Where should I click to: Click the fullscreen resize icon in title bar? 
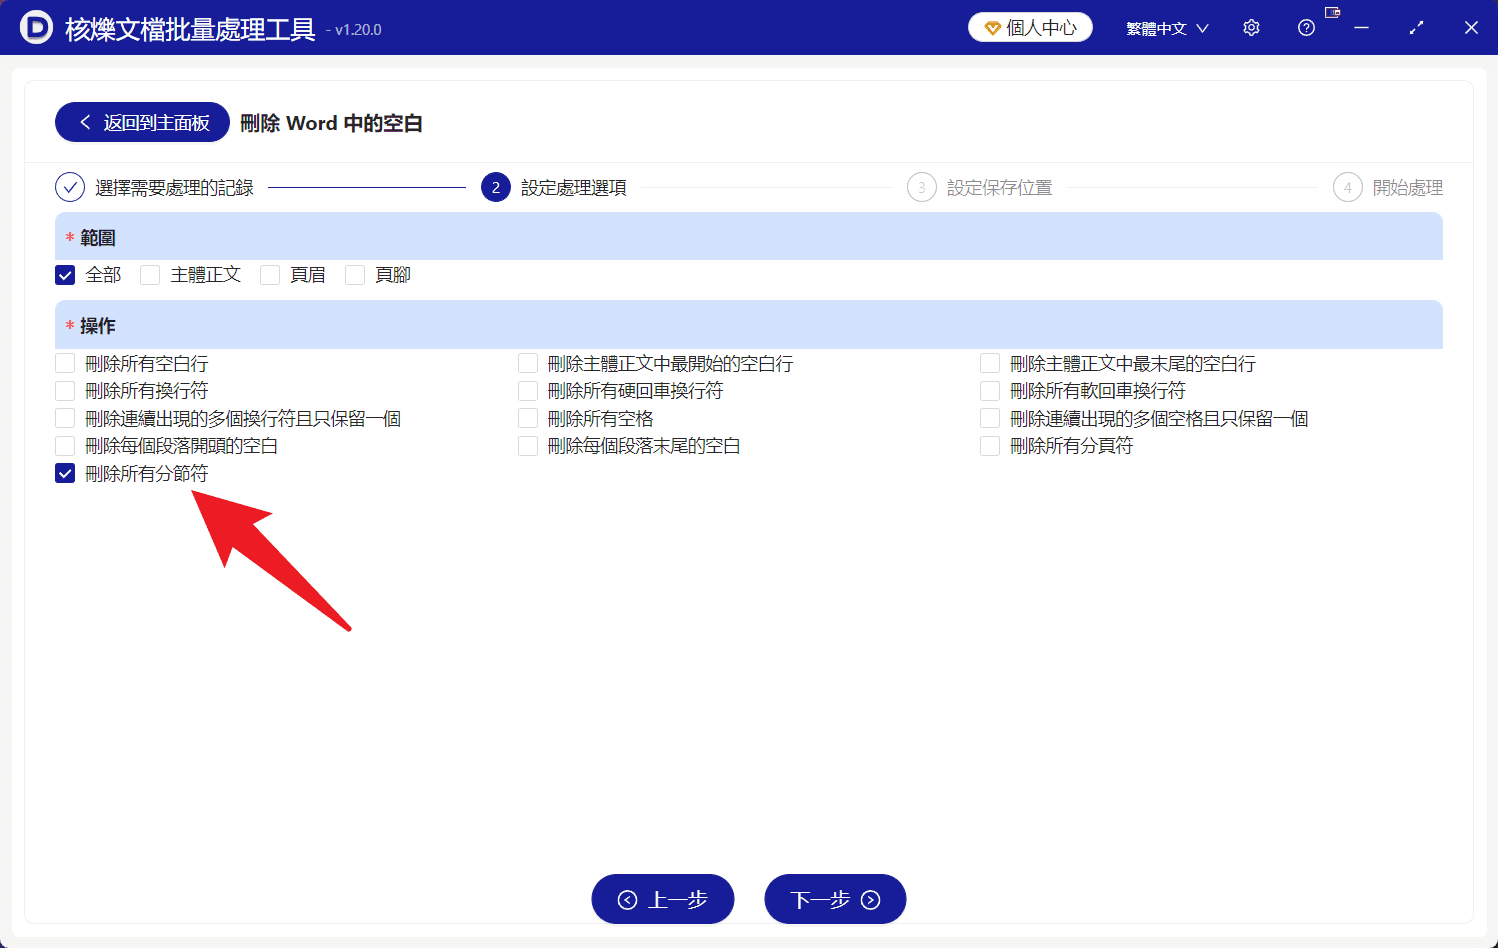[1416, 27]
